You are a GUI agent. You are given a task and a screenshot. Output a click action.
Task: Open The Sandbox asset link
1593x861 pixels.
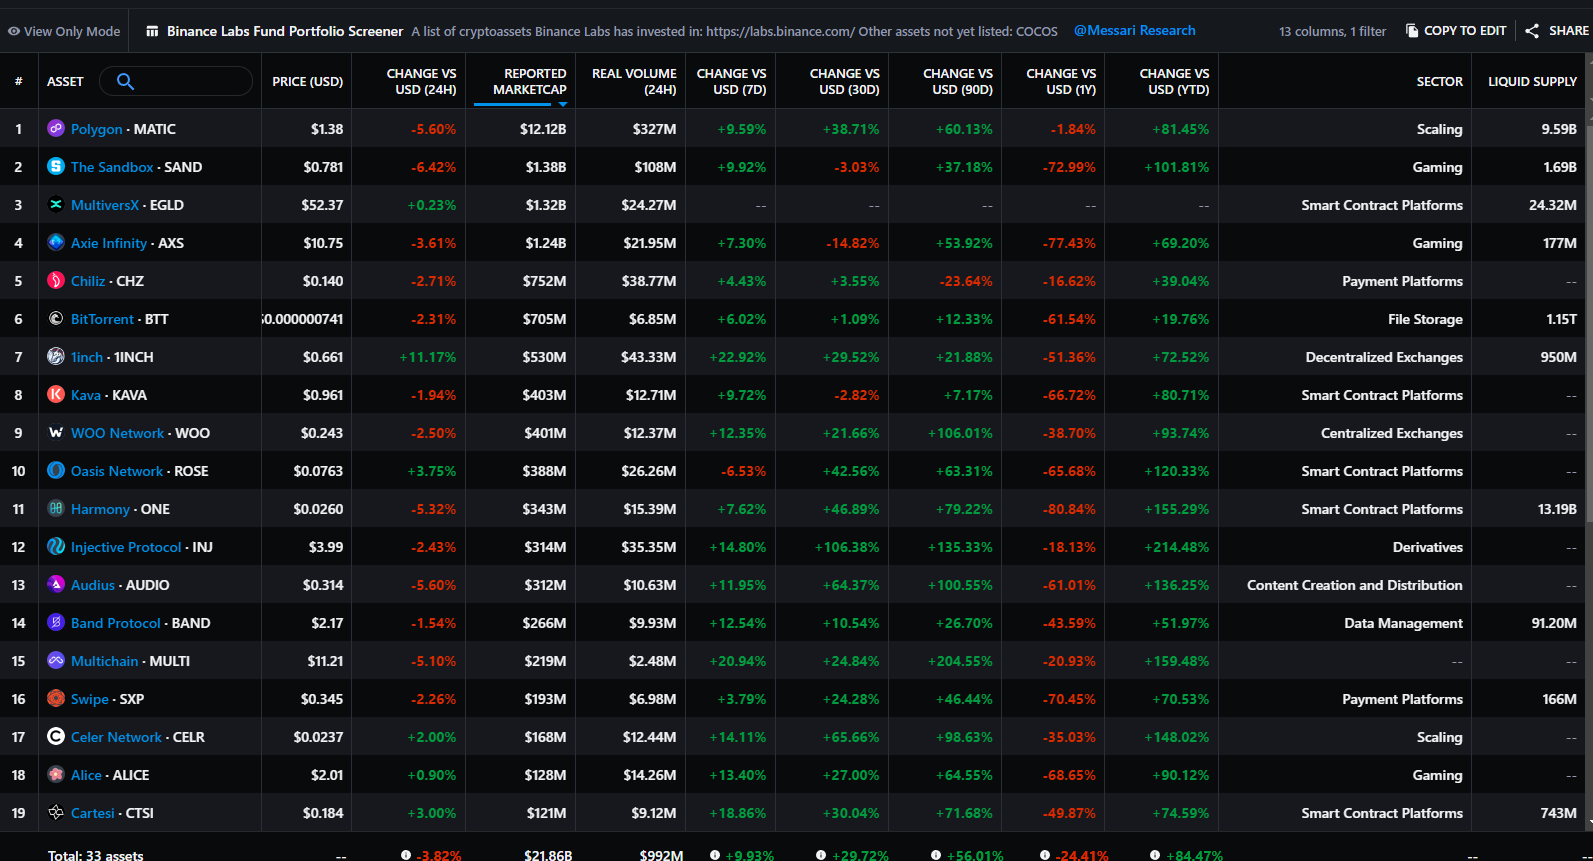coord(112,167)
